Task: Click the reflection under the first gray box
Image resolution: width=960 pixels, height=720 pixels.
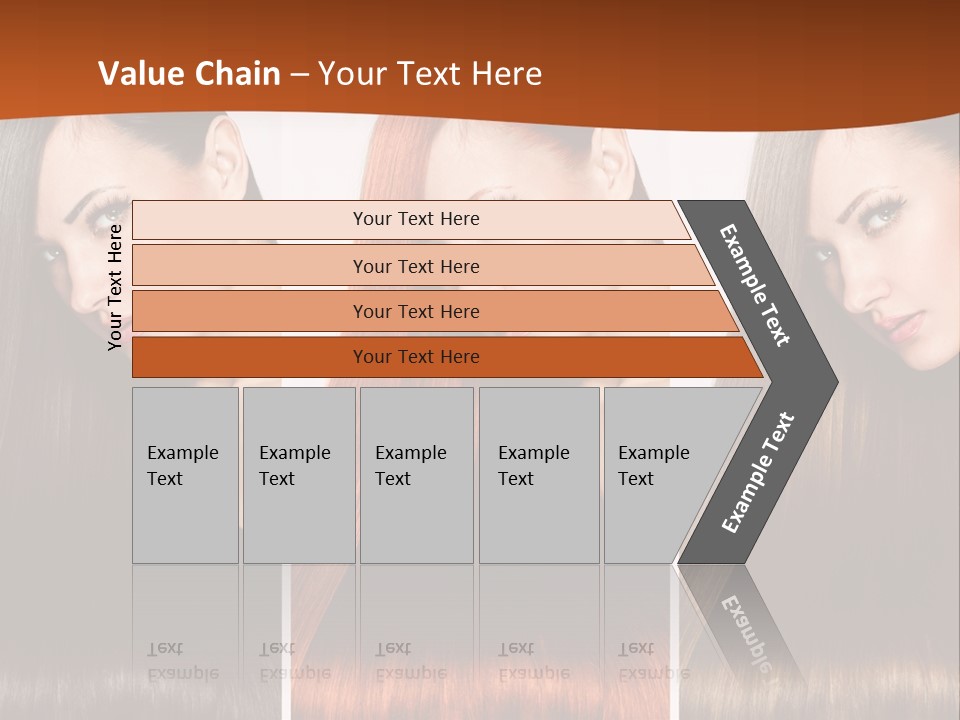Action: pos(185,624)
